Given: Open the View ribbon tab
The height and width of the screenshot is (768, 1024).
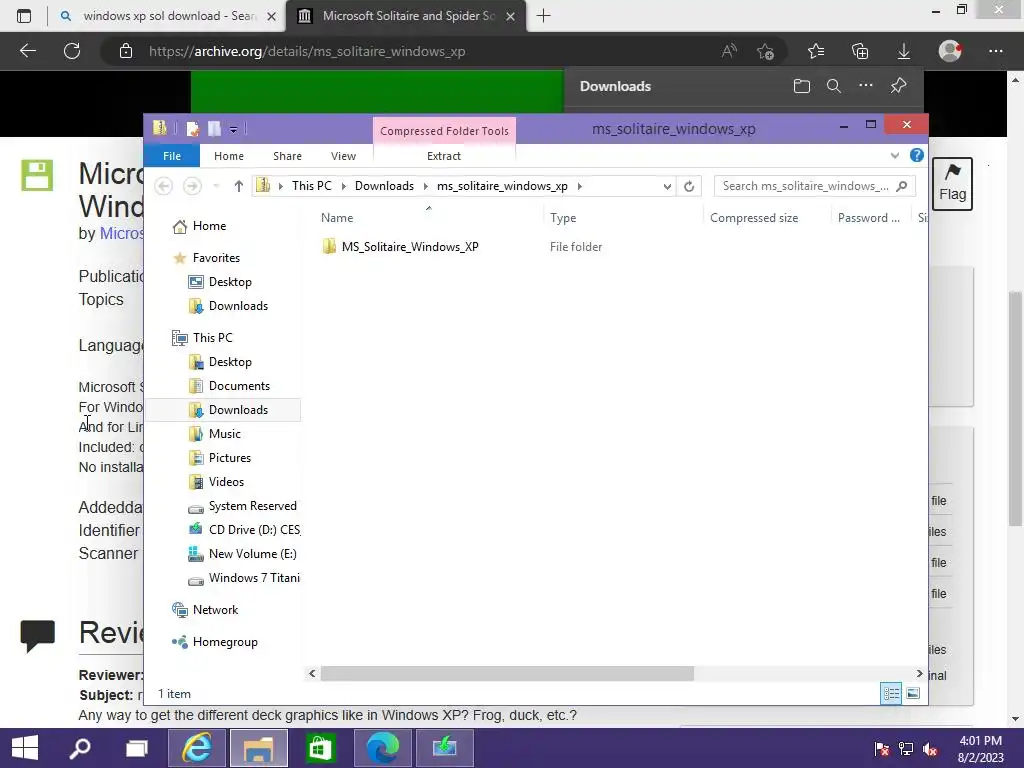Looking at the screenshot, I should tap(344, 156).
